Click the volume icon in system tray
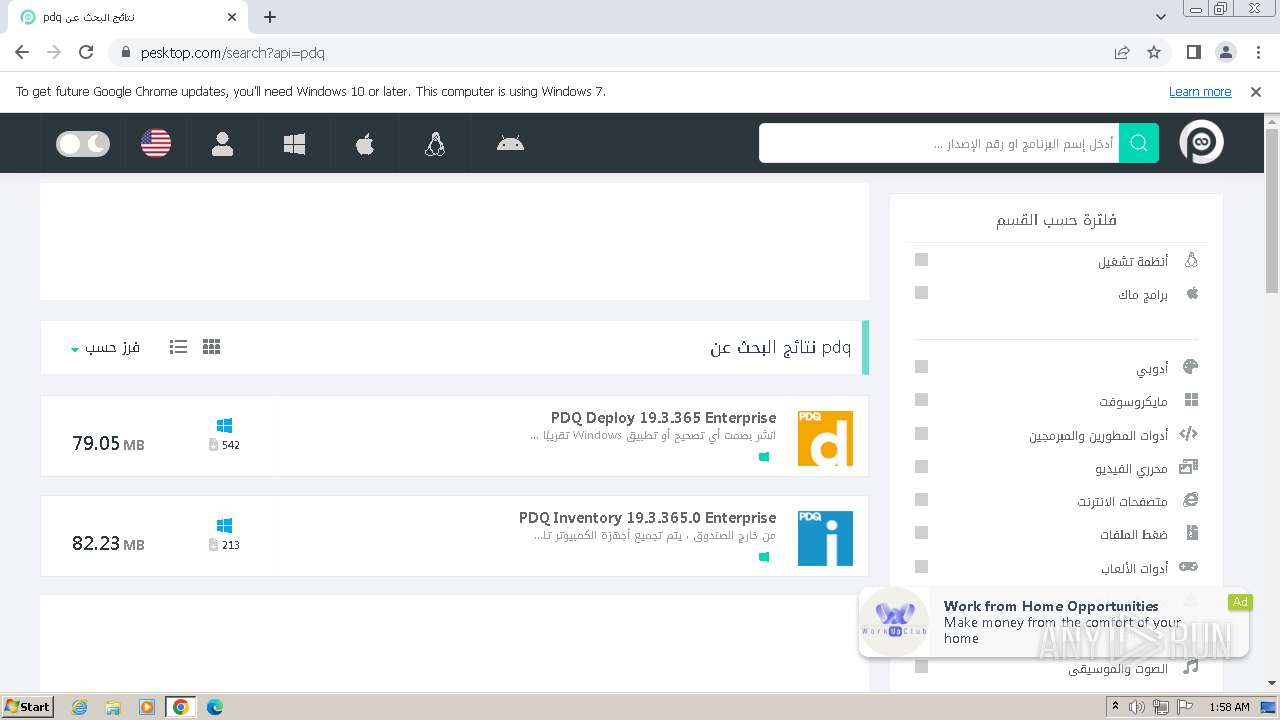This screenshot has width=1280, height=720. click(x=1137, y=707)
